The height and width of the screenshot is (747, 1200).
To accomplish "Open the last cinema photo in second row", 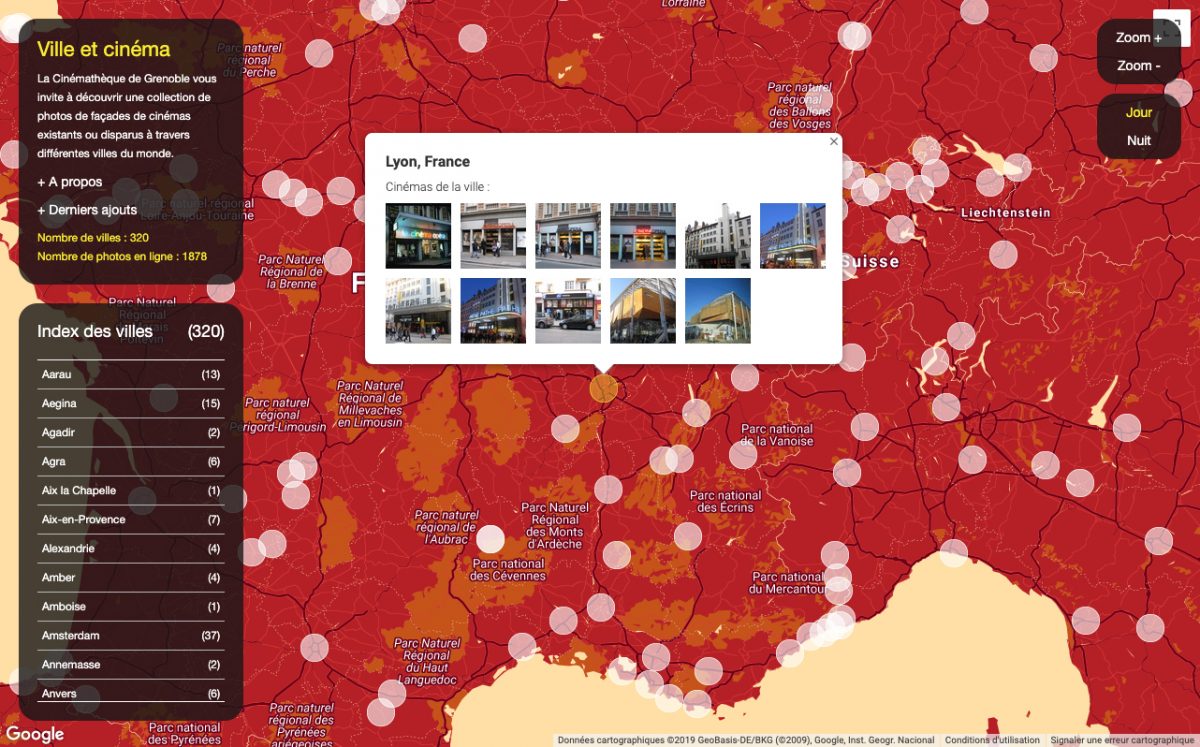I will pyautogui.click(x=717, y=311).
